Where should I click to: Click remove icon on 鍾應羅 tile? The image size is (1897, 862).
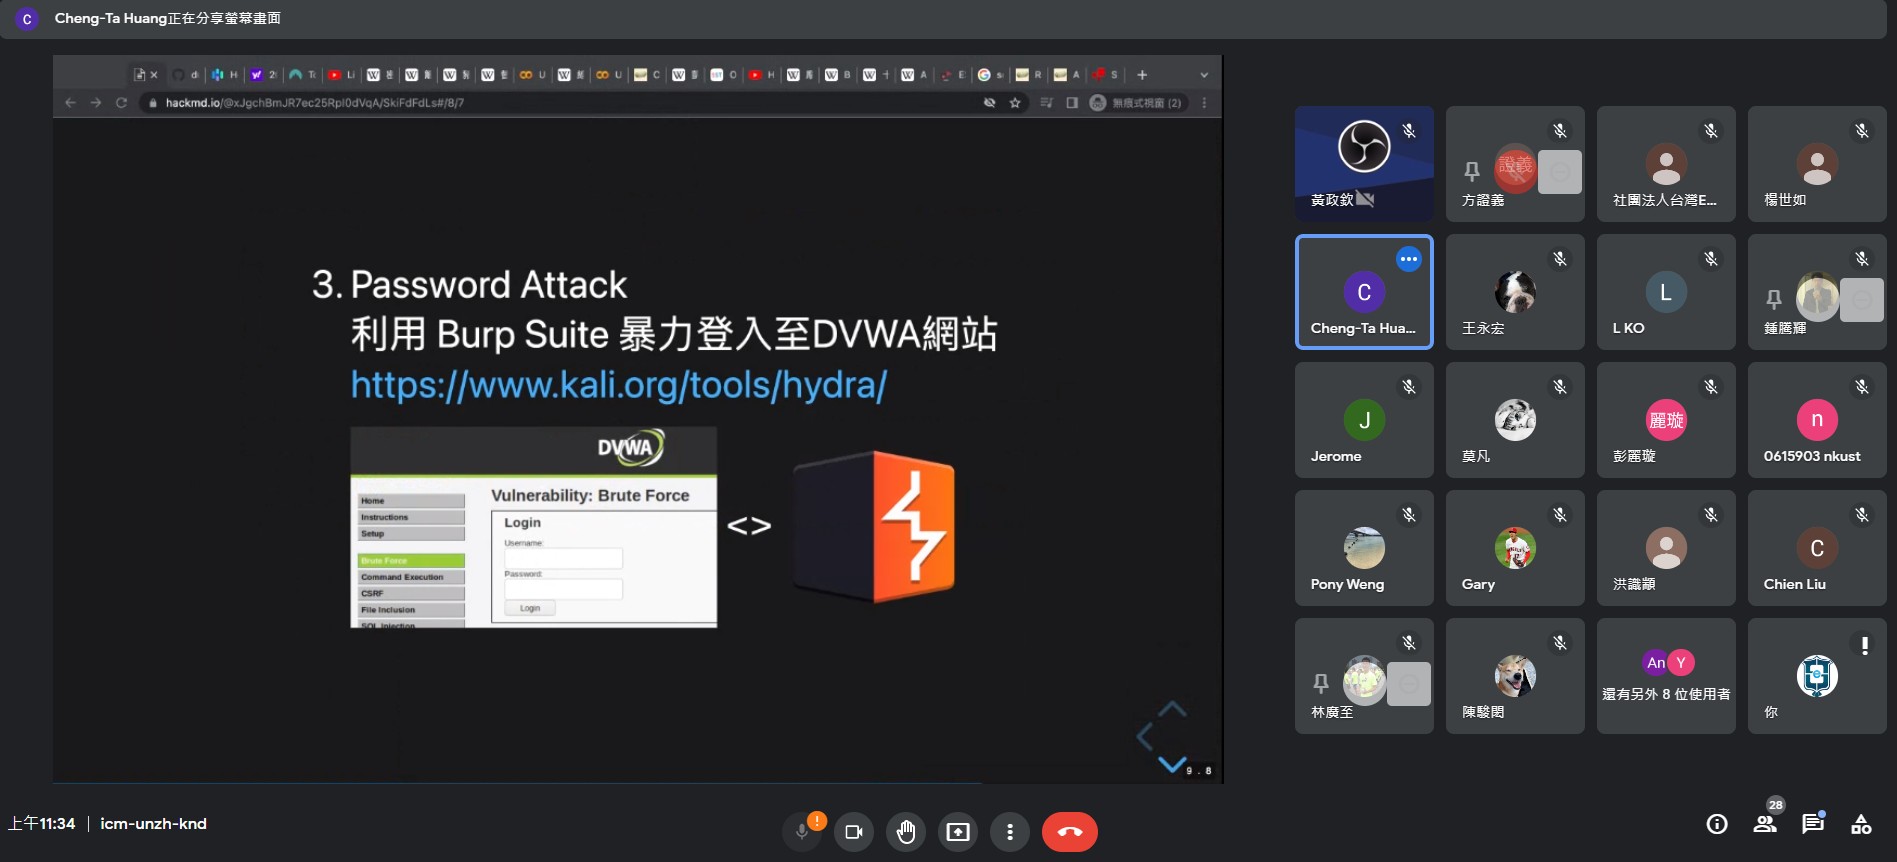coord(1862,300)
